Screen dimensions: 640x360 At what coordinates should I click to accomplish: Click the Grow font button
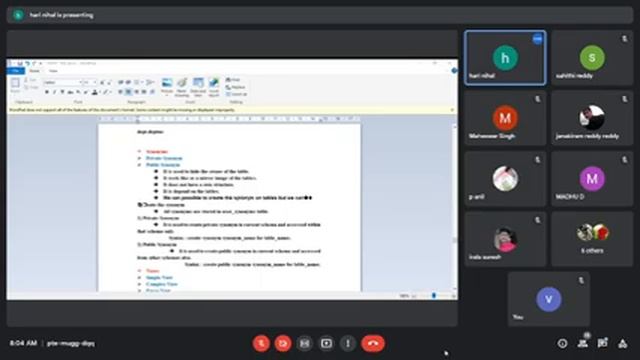click(102, 82)
